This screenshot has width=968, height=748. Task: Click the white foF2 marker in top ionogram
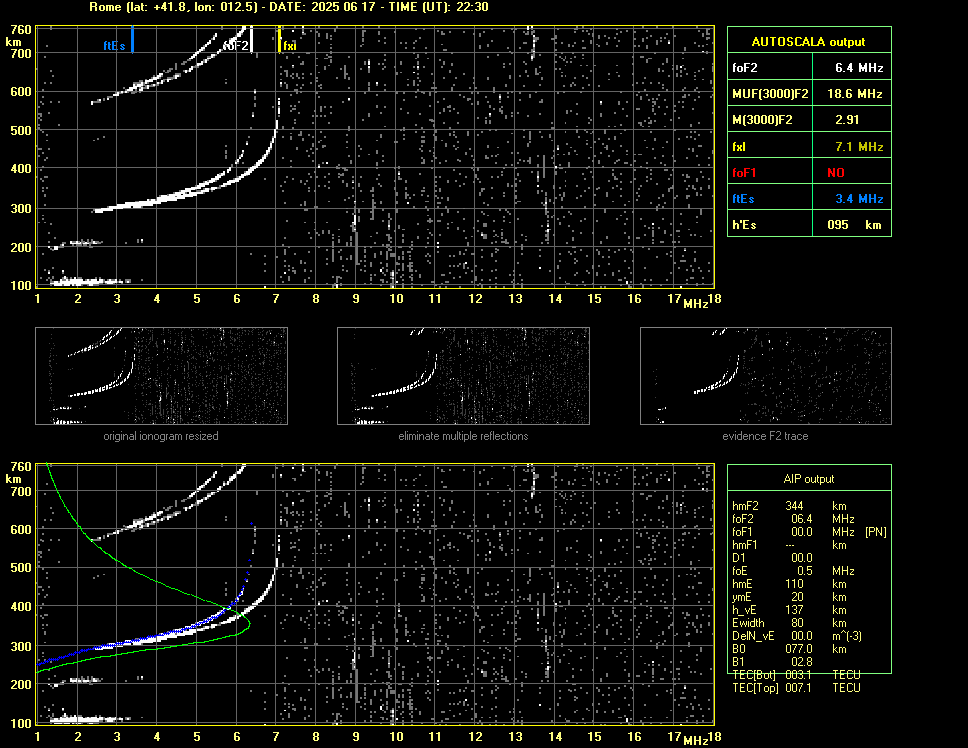pyautogui.click(x=252, y=39)
